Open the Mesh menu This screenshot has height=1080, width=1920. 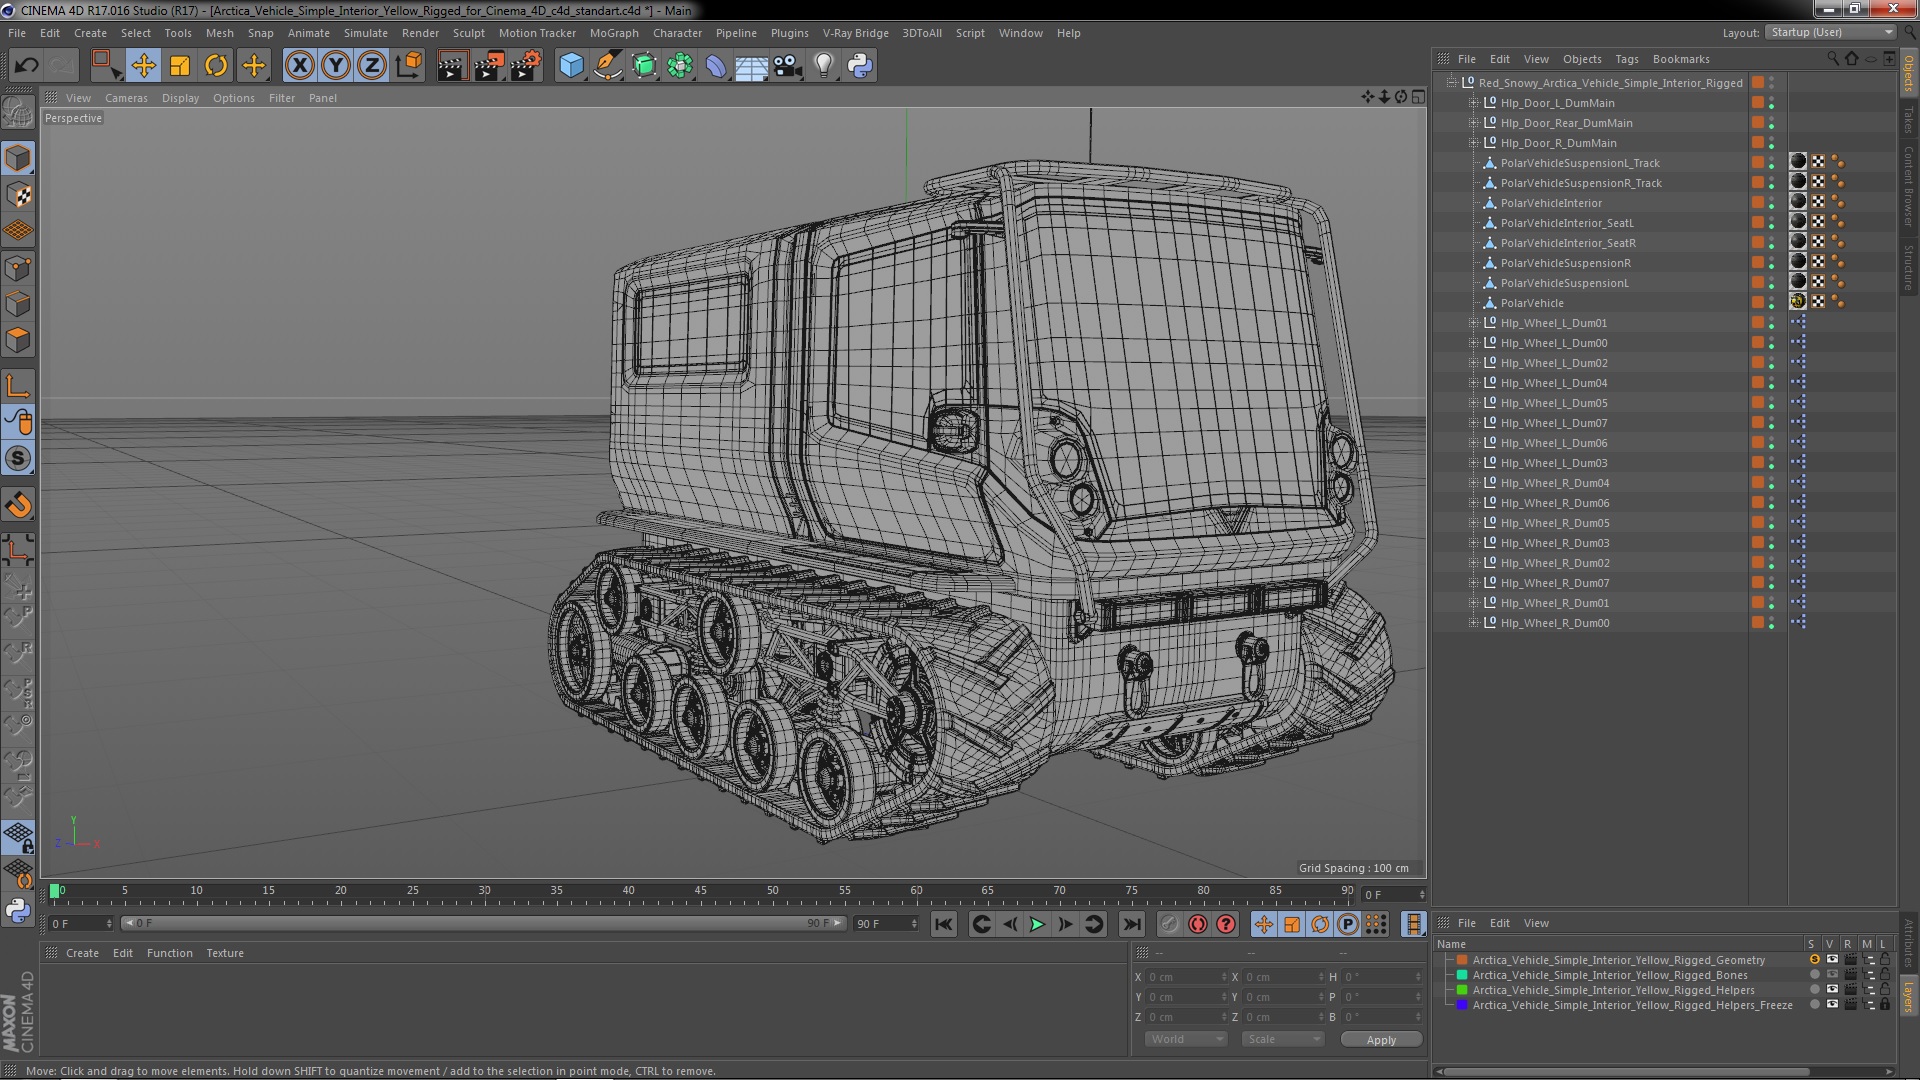tap(219, 33)
